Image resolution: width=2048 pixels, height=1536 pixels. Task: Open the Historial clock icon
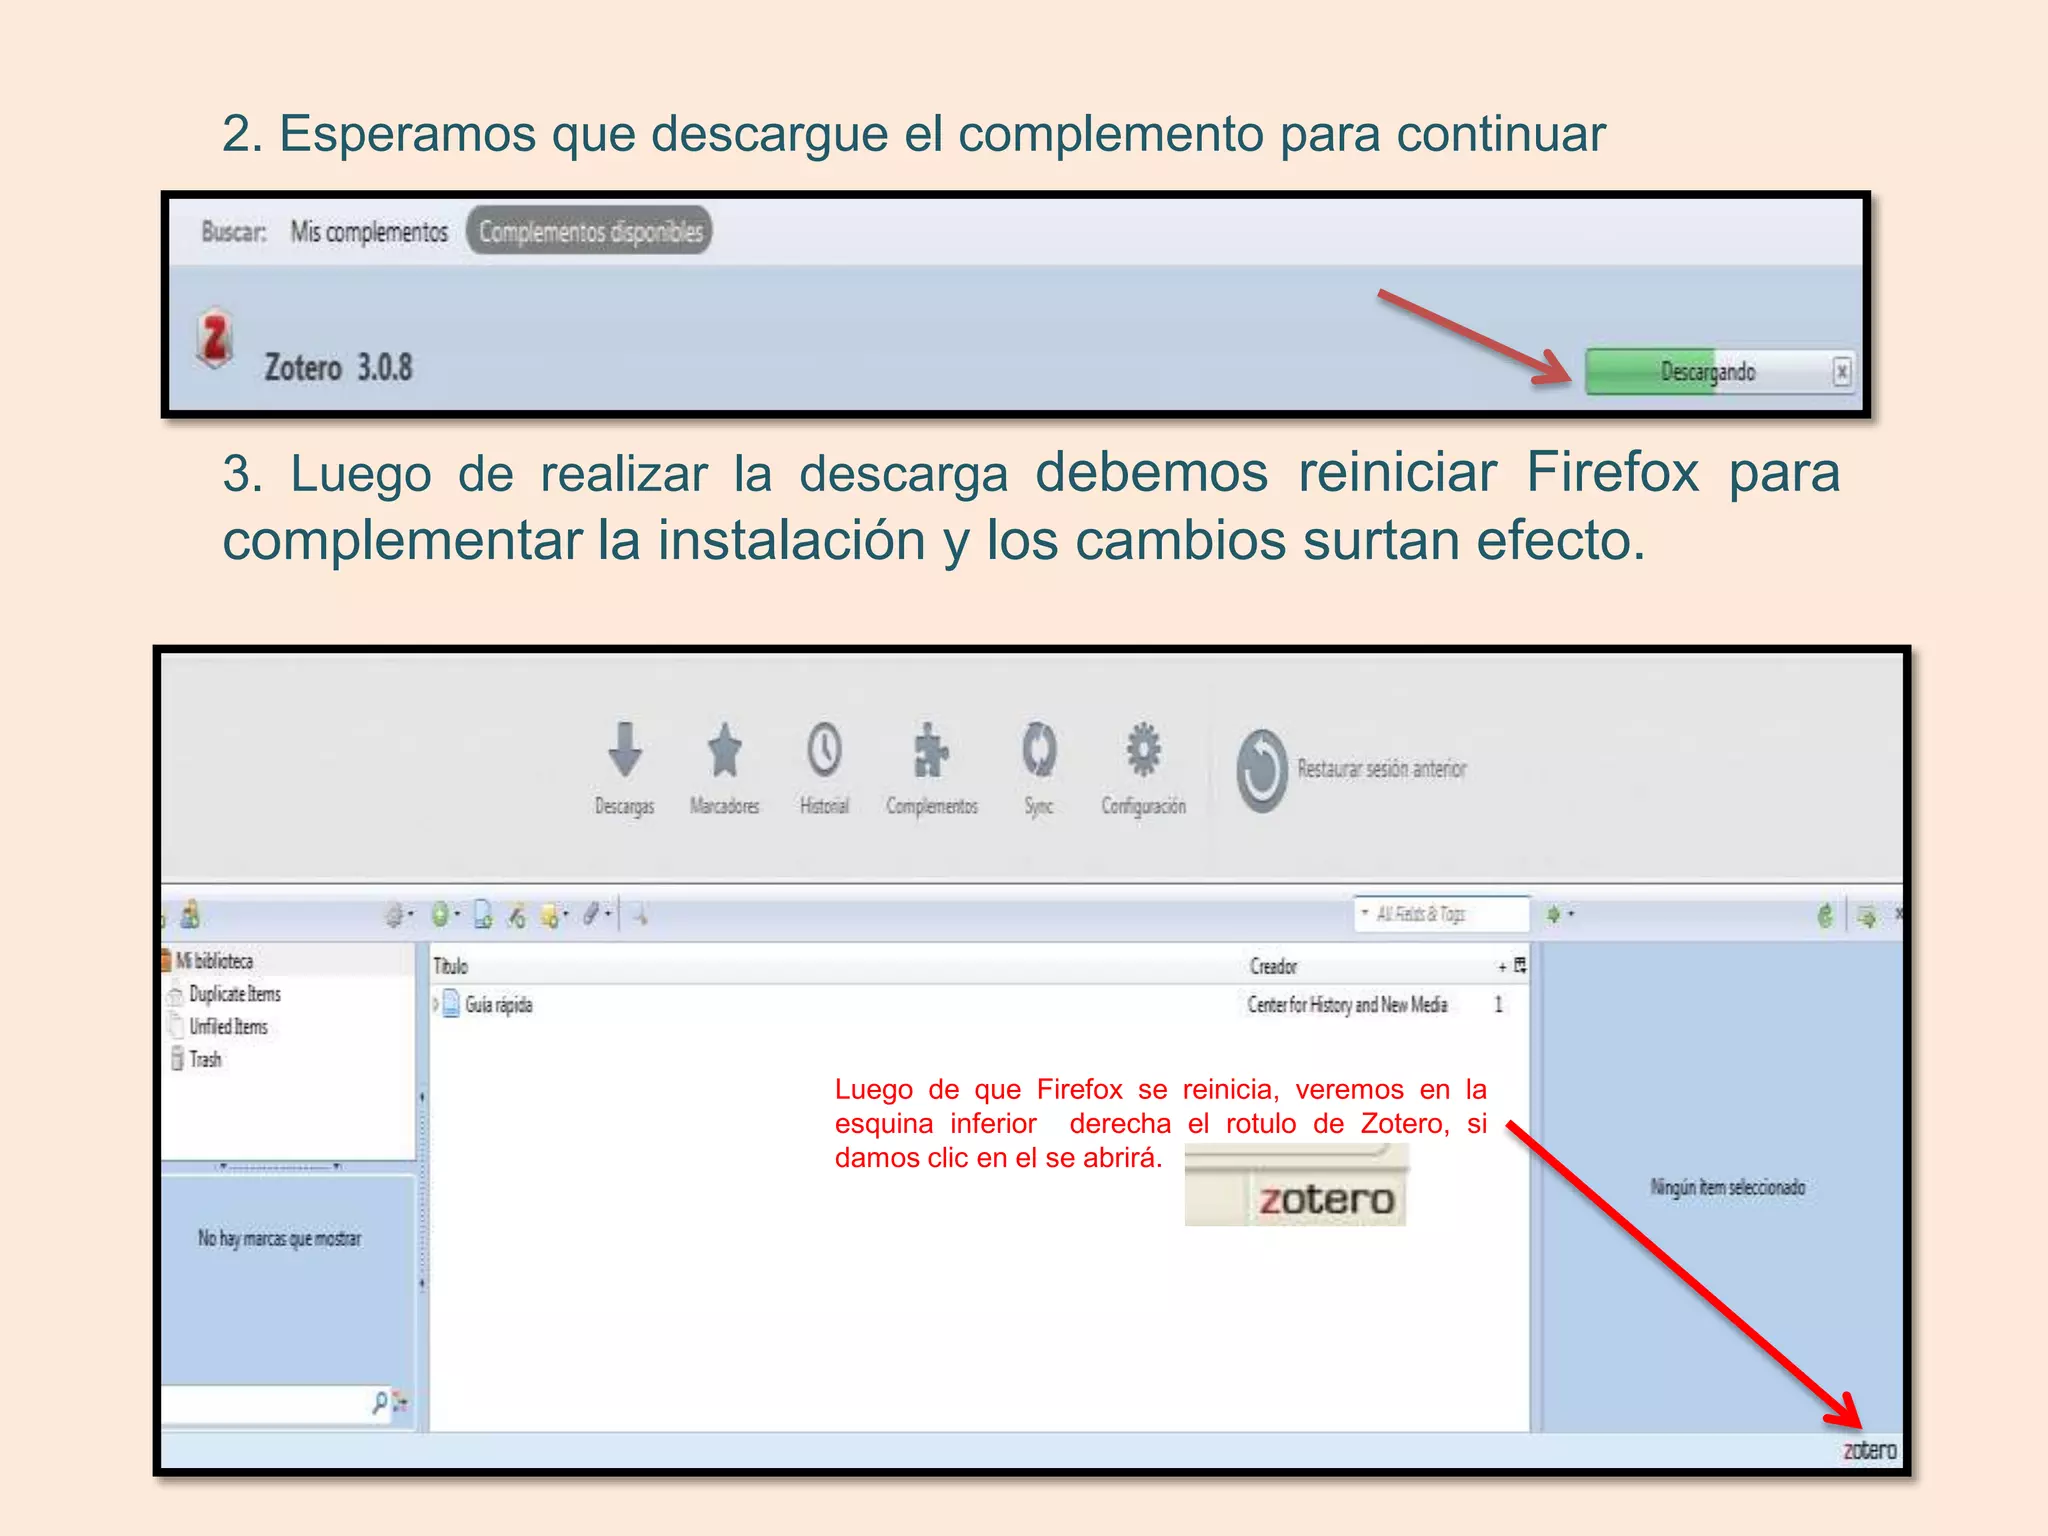[824, 750]
